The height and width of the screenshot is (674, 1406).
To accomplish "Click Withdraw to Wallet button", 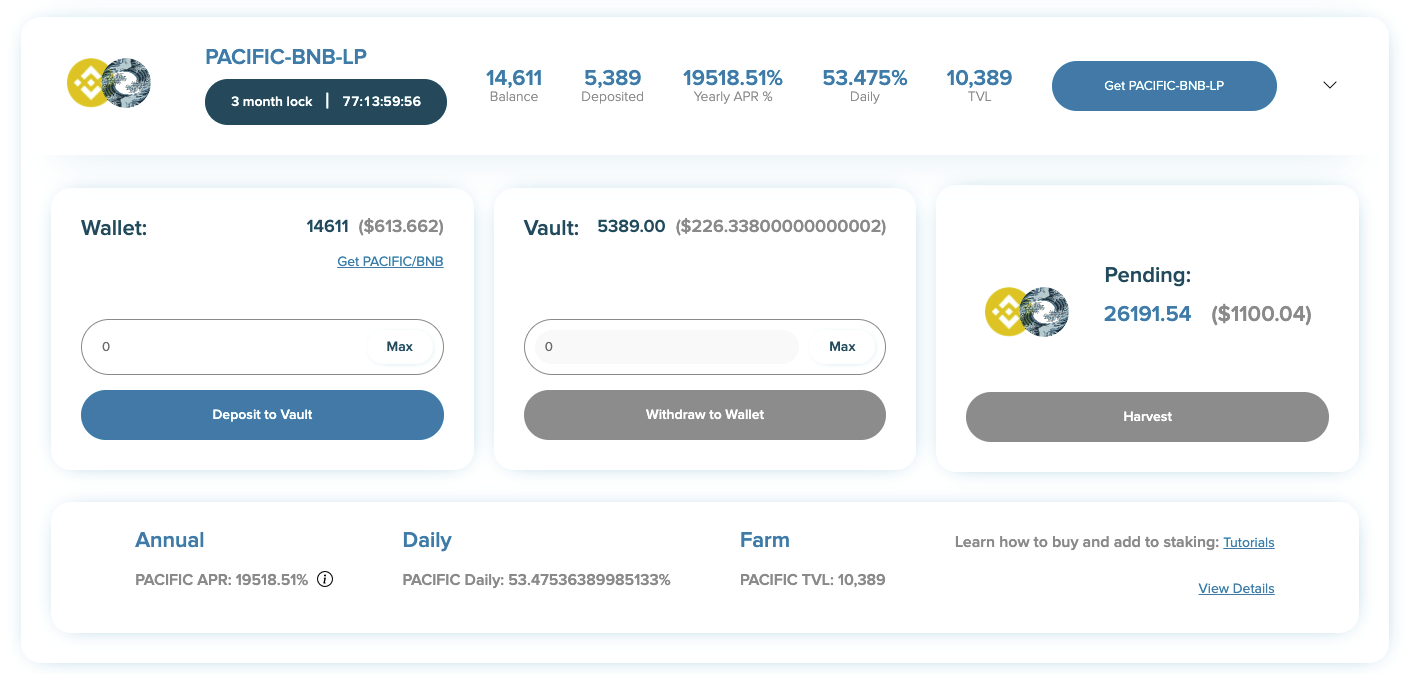I will tap(705, 415).
